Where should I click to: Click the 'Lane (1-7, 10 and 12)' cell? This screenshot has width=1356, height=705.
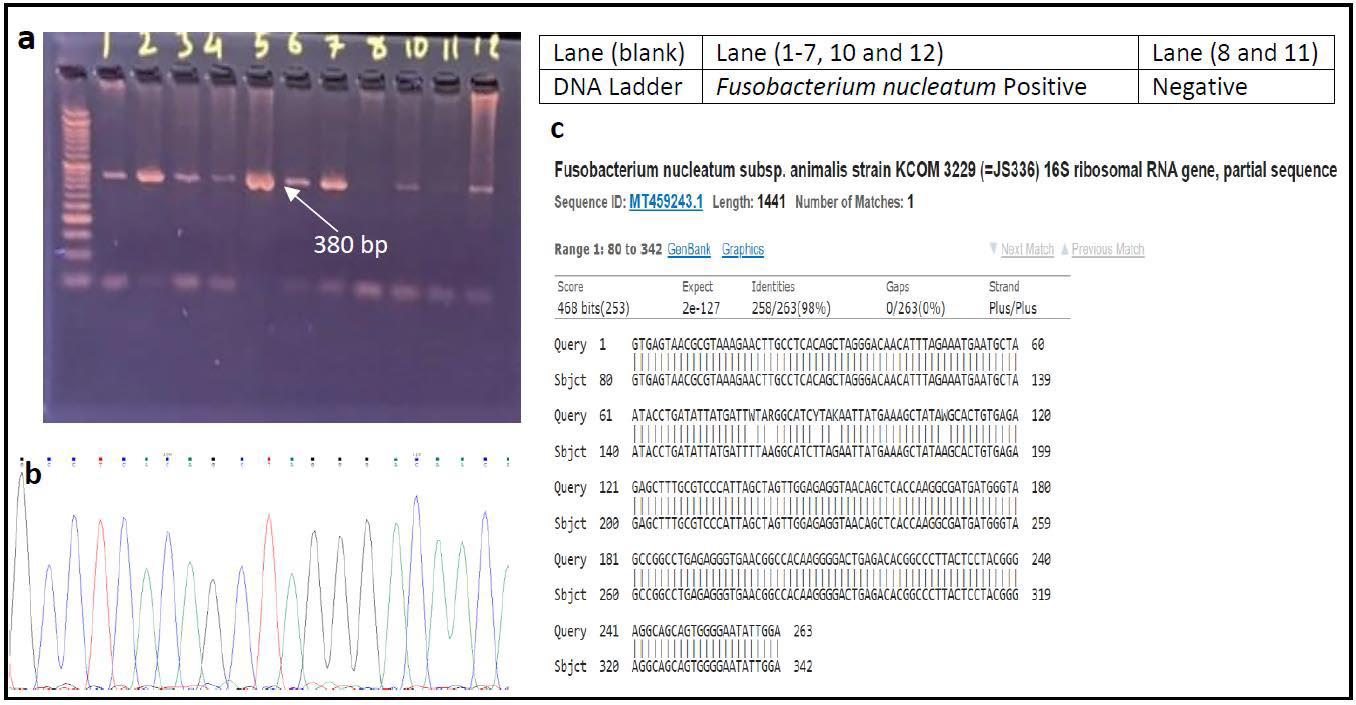[x=922, y=53]
